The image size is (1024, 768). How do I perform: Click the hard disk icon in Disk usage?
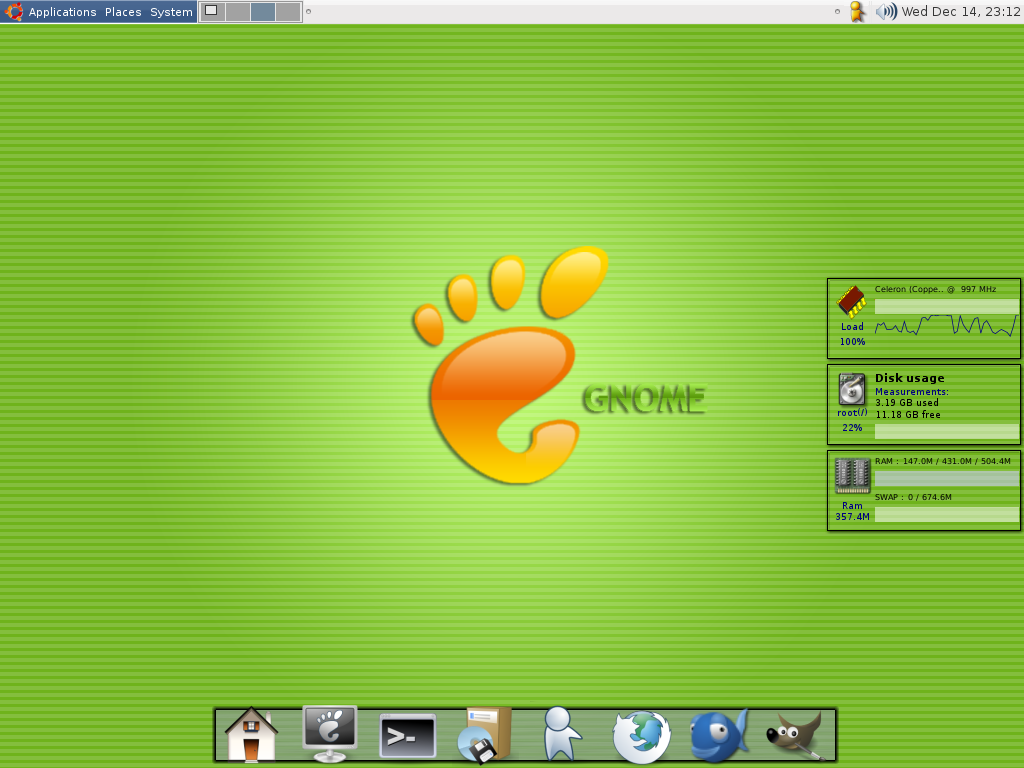pyautogui.click(x=852, y=389)
